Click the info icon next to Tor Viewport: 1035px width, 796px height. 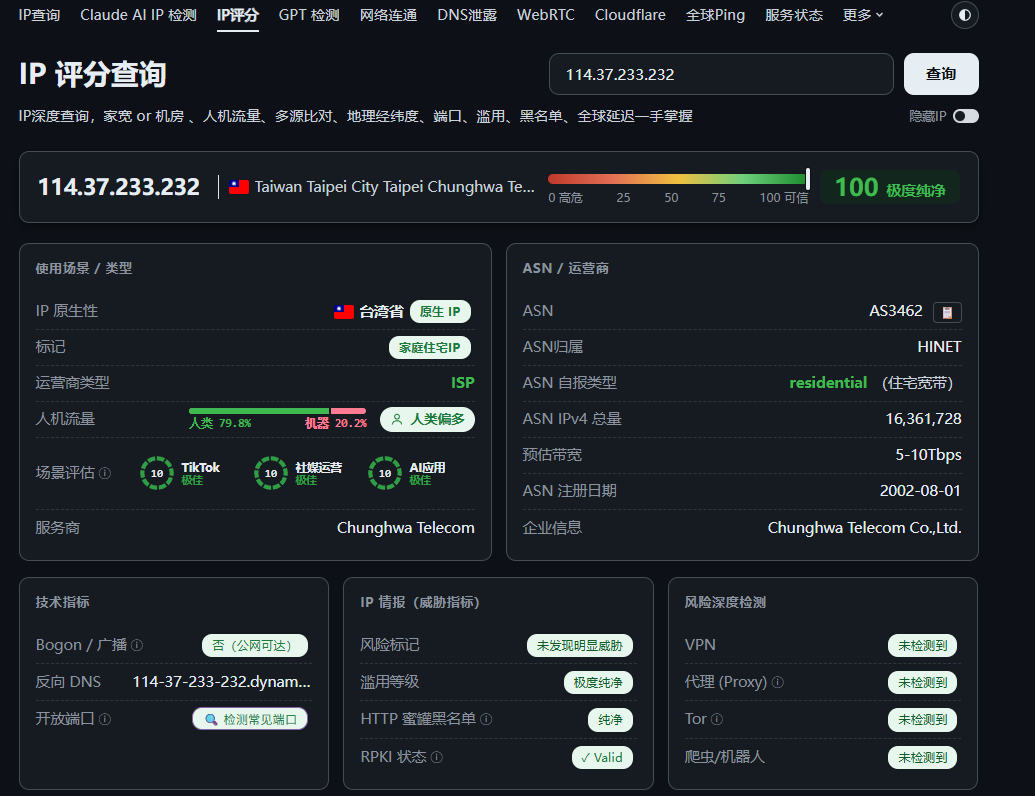point(717,719)
